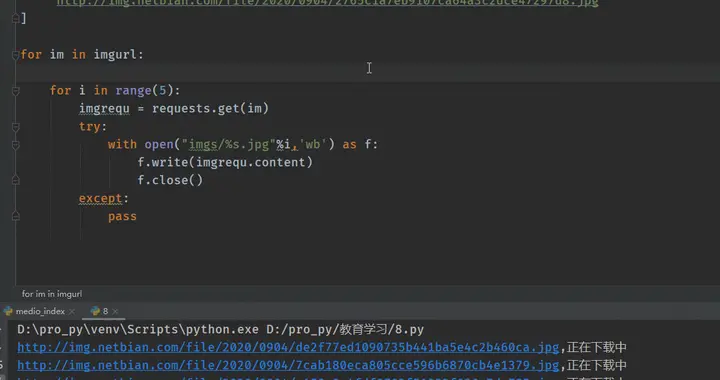
Task: Fold the 'with open' block in the gutter
Action: pyautogui.click(x=15, y=145)
